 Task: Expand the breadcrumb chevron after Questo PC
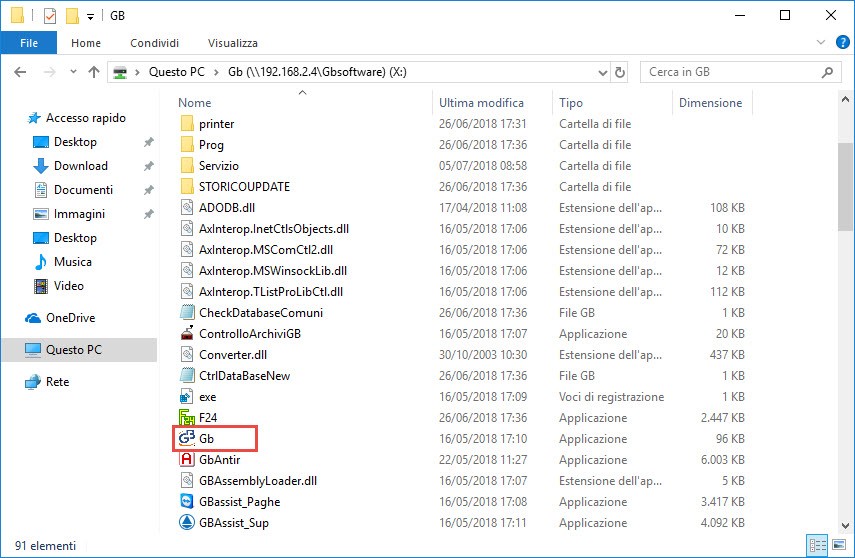(x=216, y=72)
